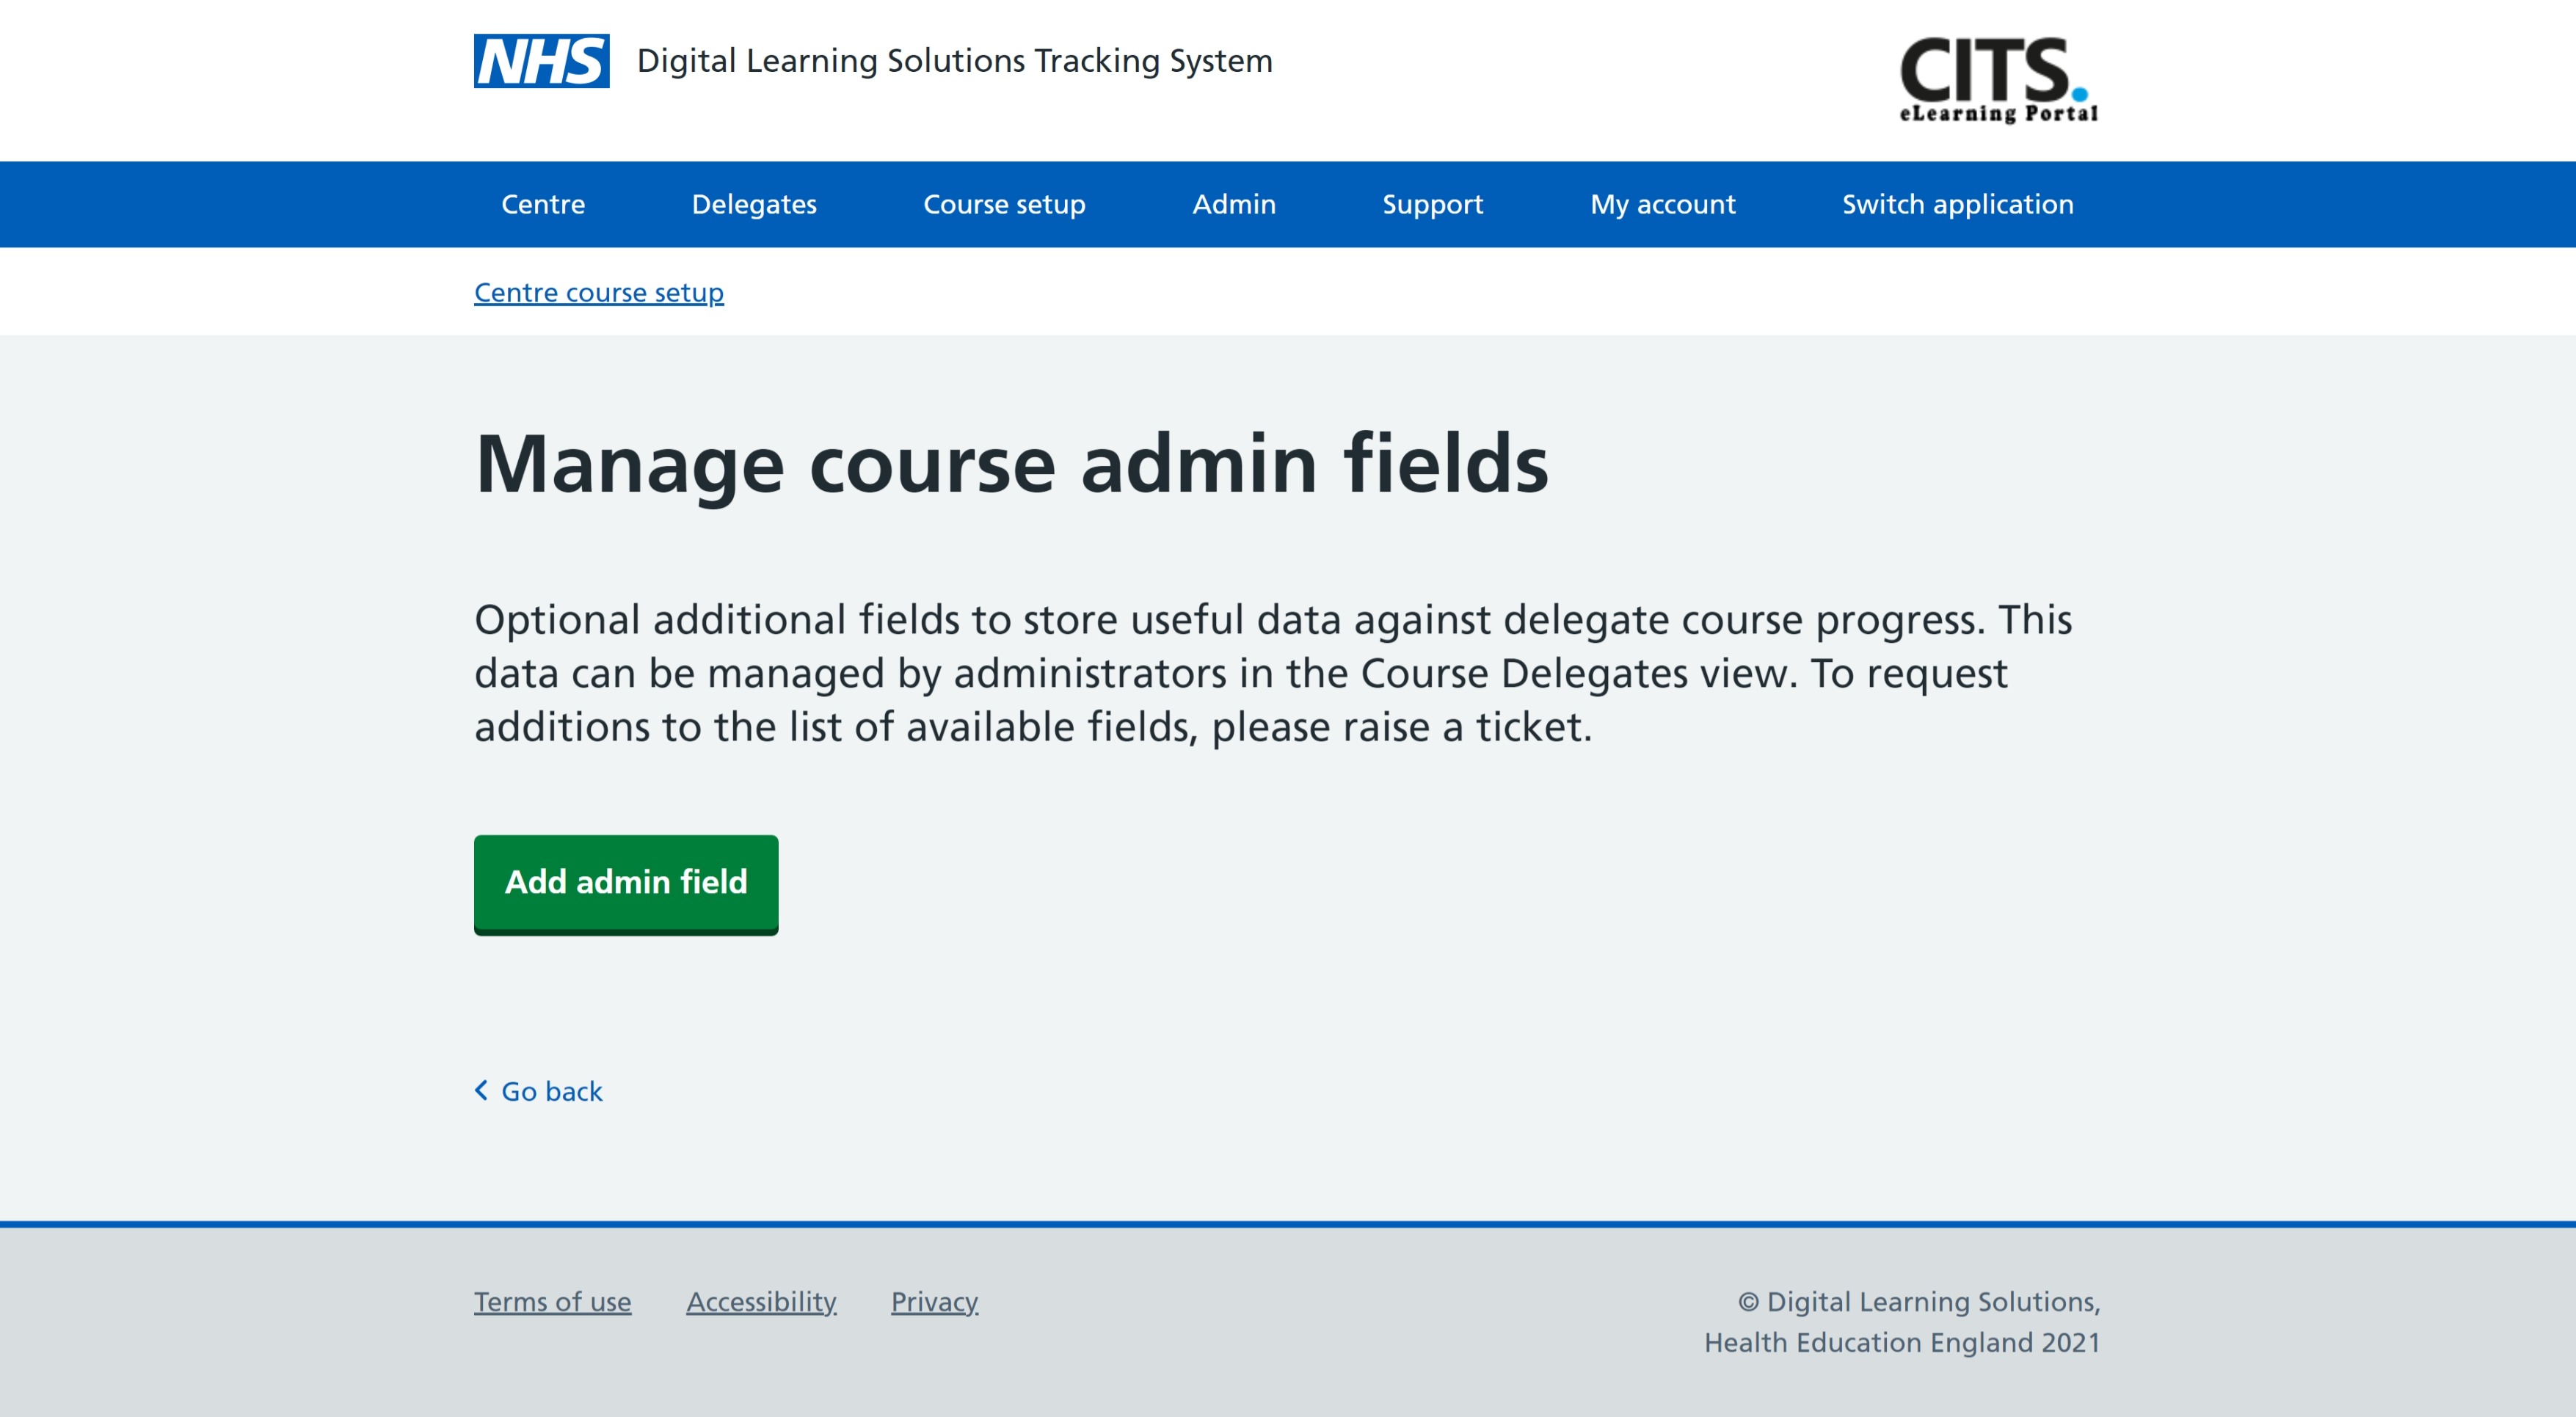Click the CITS eLearning Portal logo
Viewport: 2576px width, 1417px height.
tap(1998, 80)
